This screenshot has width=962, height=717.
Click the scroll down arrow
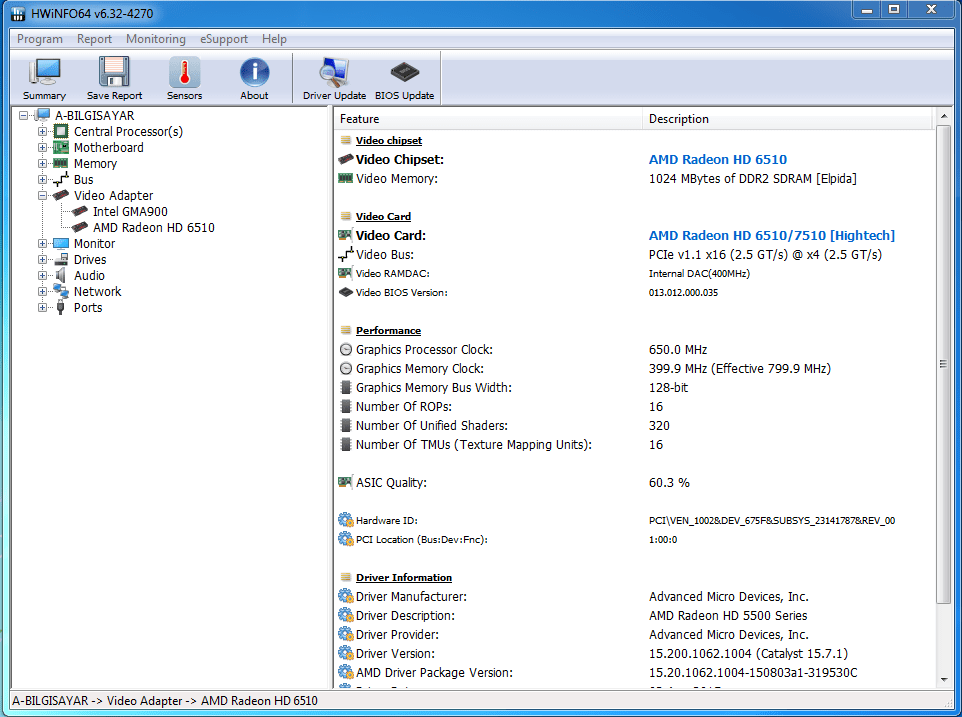coord(944,680)
